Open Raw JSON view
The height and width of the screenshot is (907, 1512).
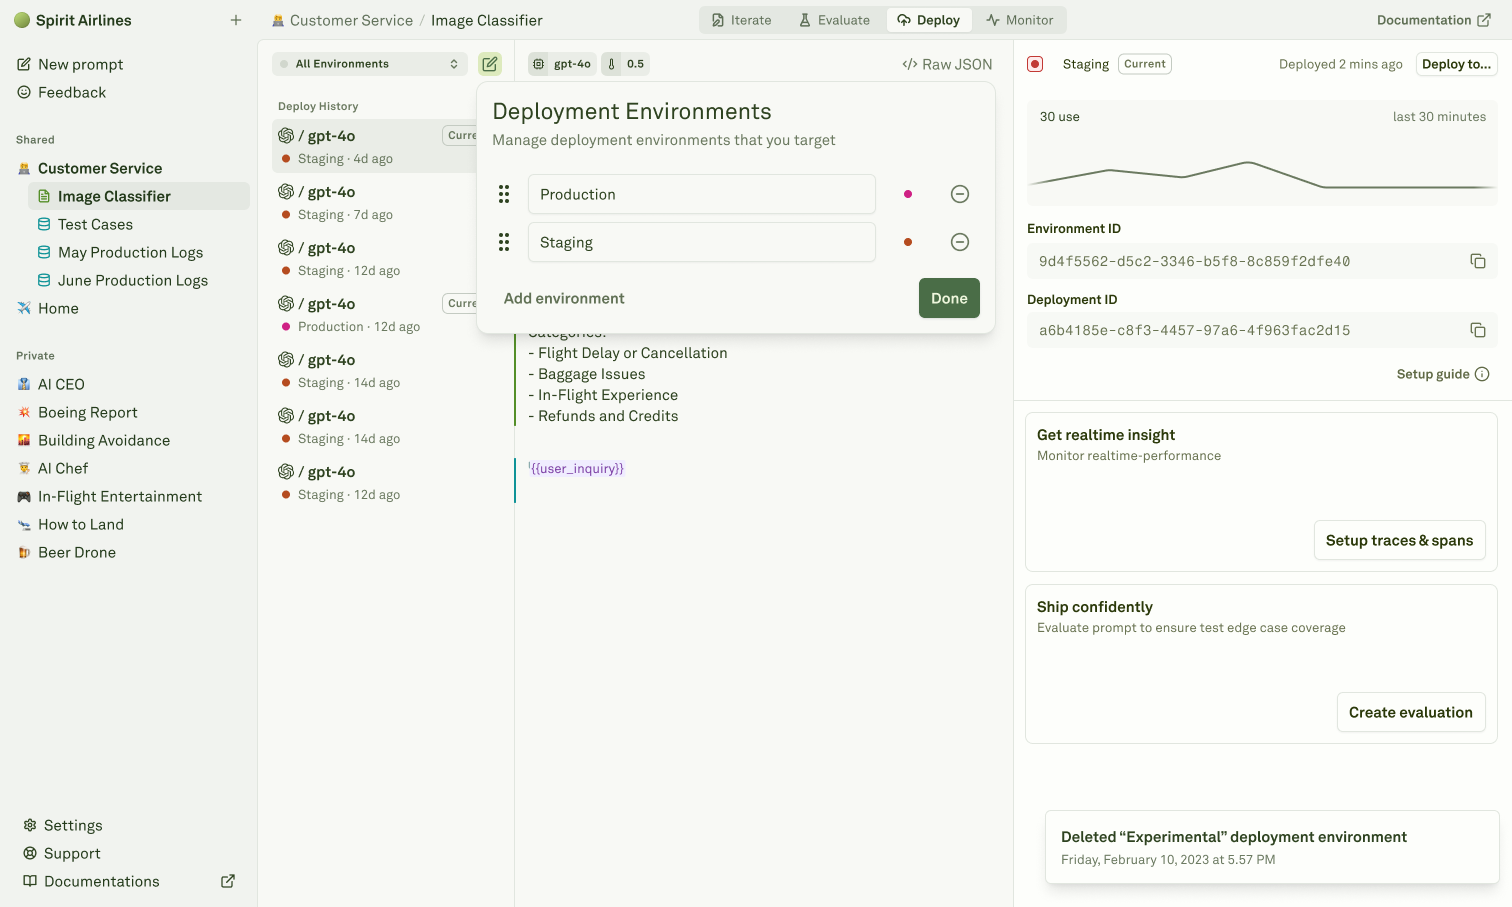click(x=946, y=63)
